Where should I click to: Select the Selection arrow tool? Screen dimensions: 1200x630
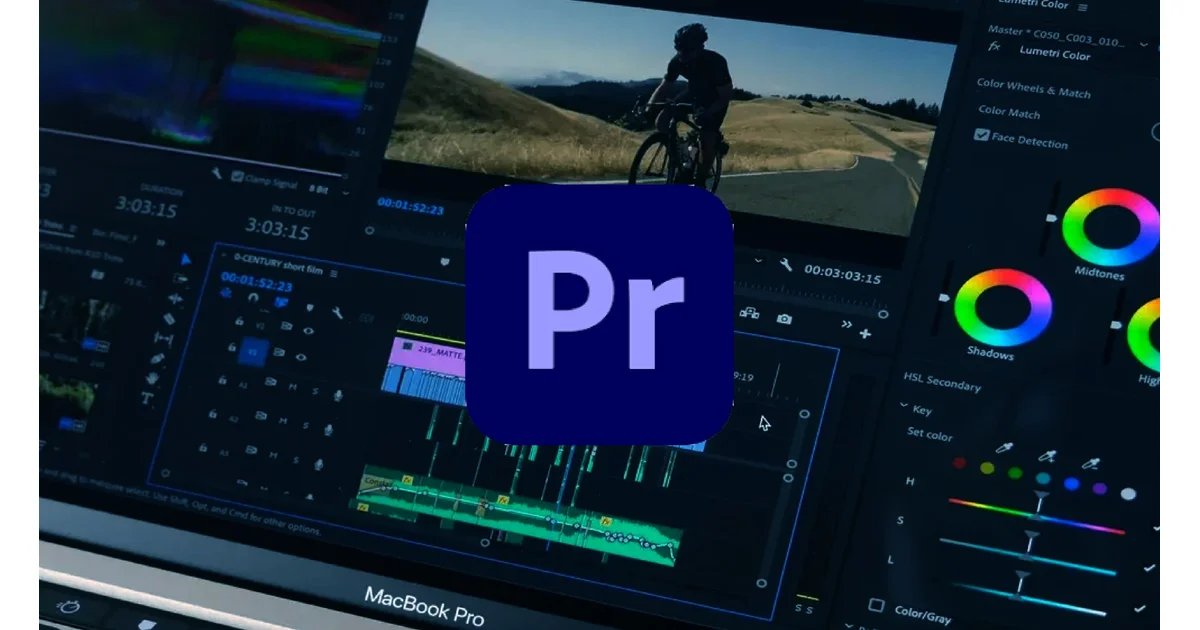(x=186, y=259)
